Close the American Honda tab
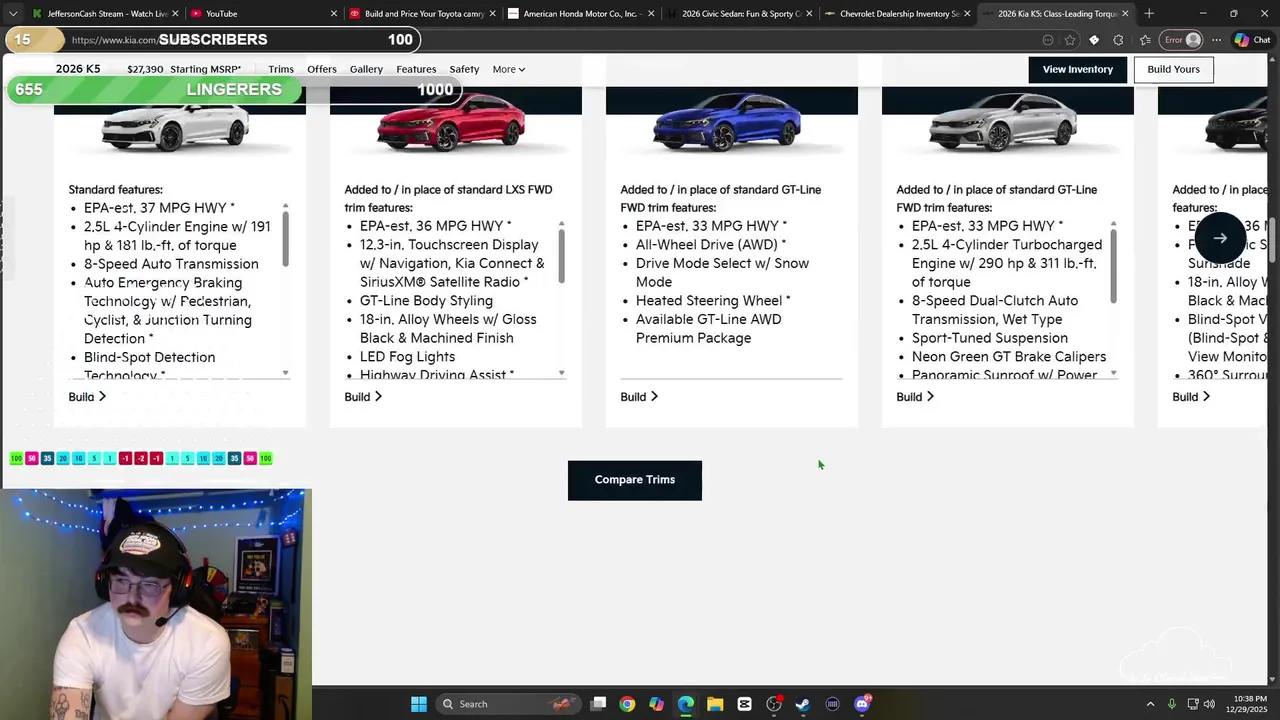 (x=650, y=14)
